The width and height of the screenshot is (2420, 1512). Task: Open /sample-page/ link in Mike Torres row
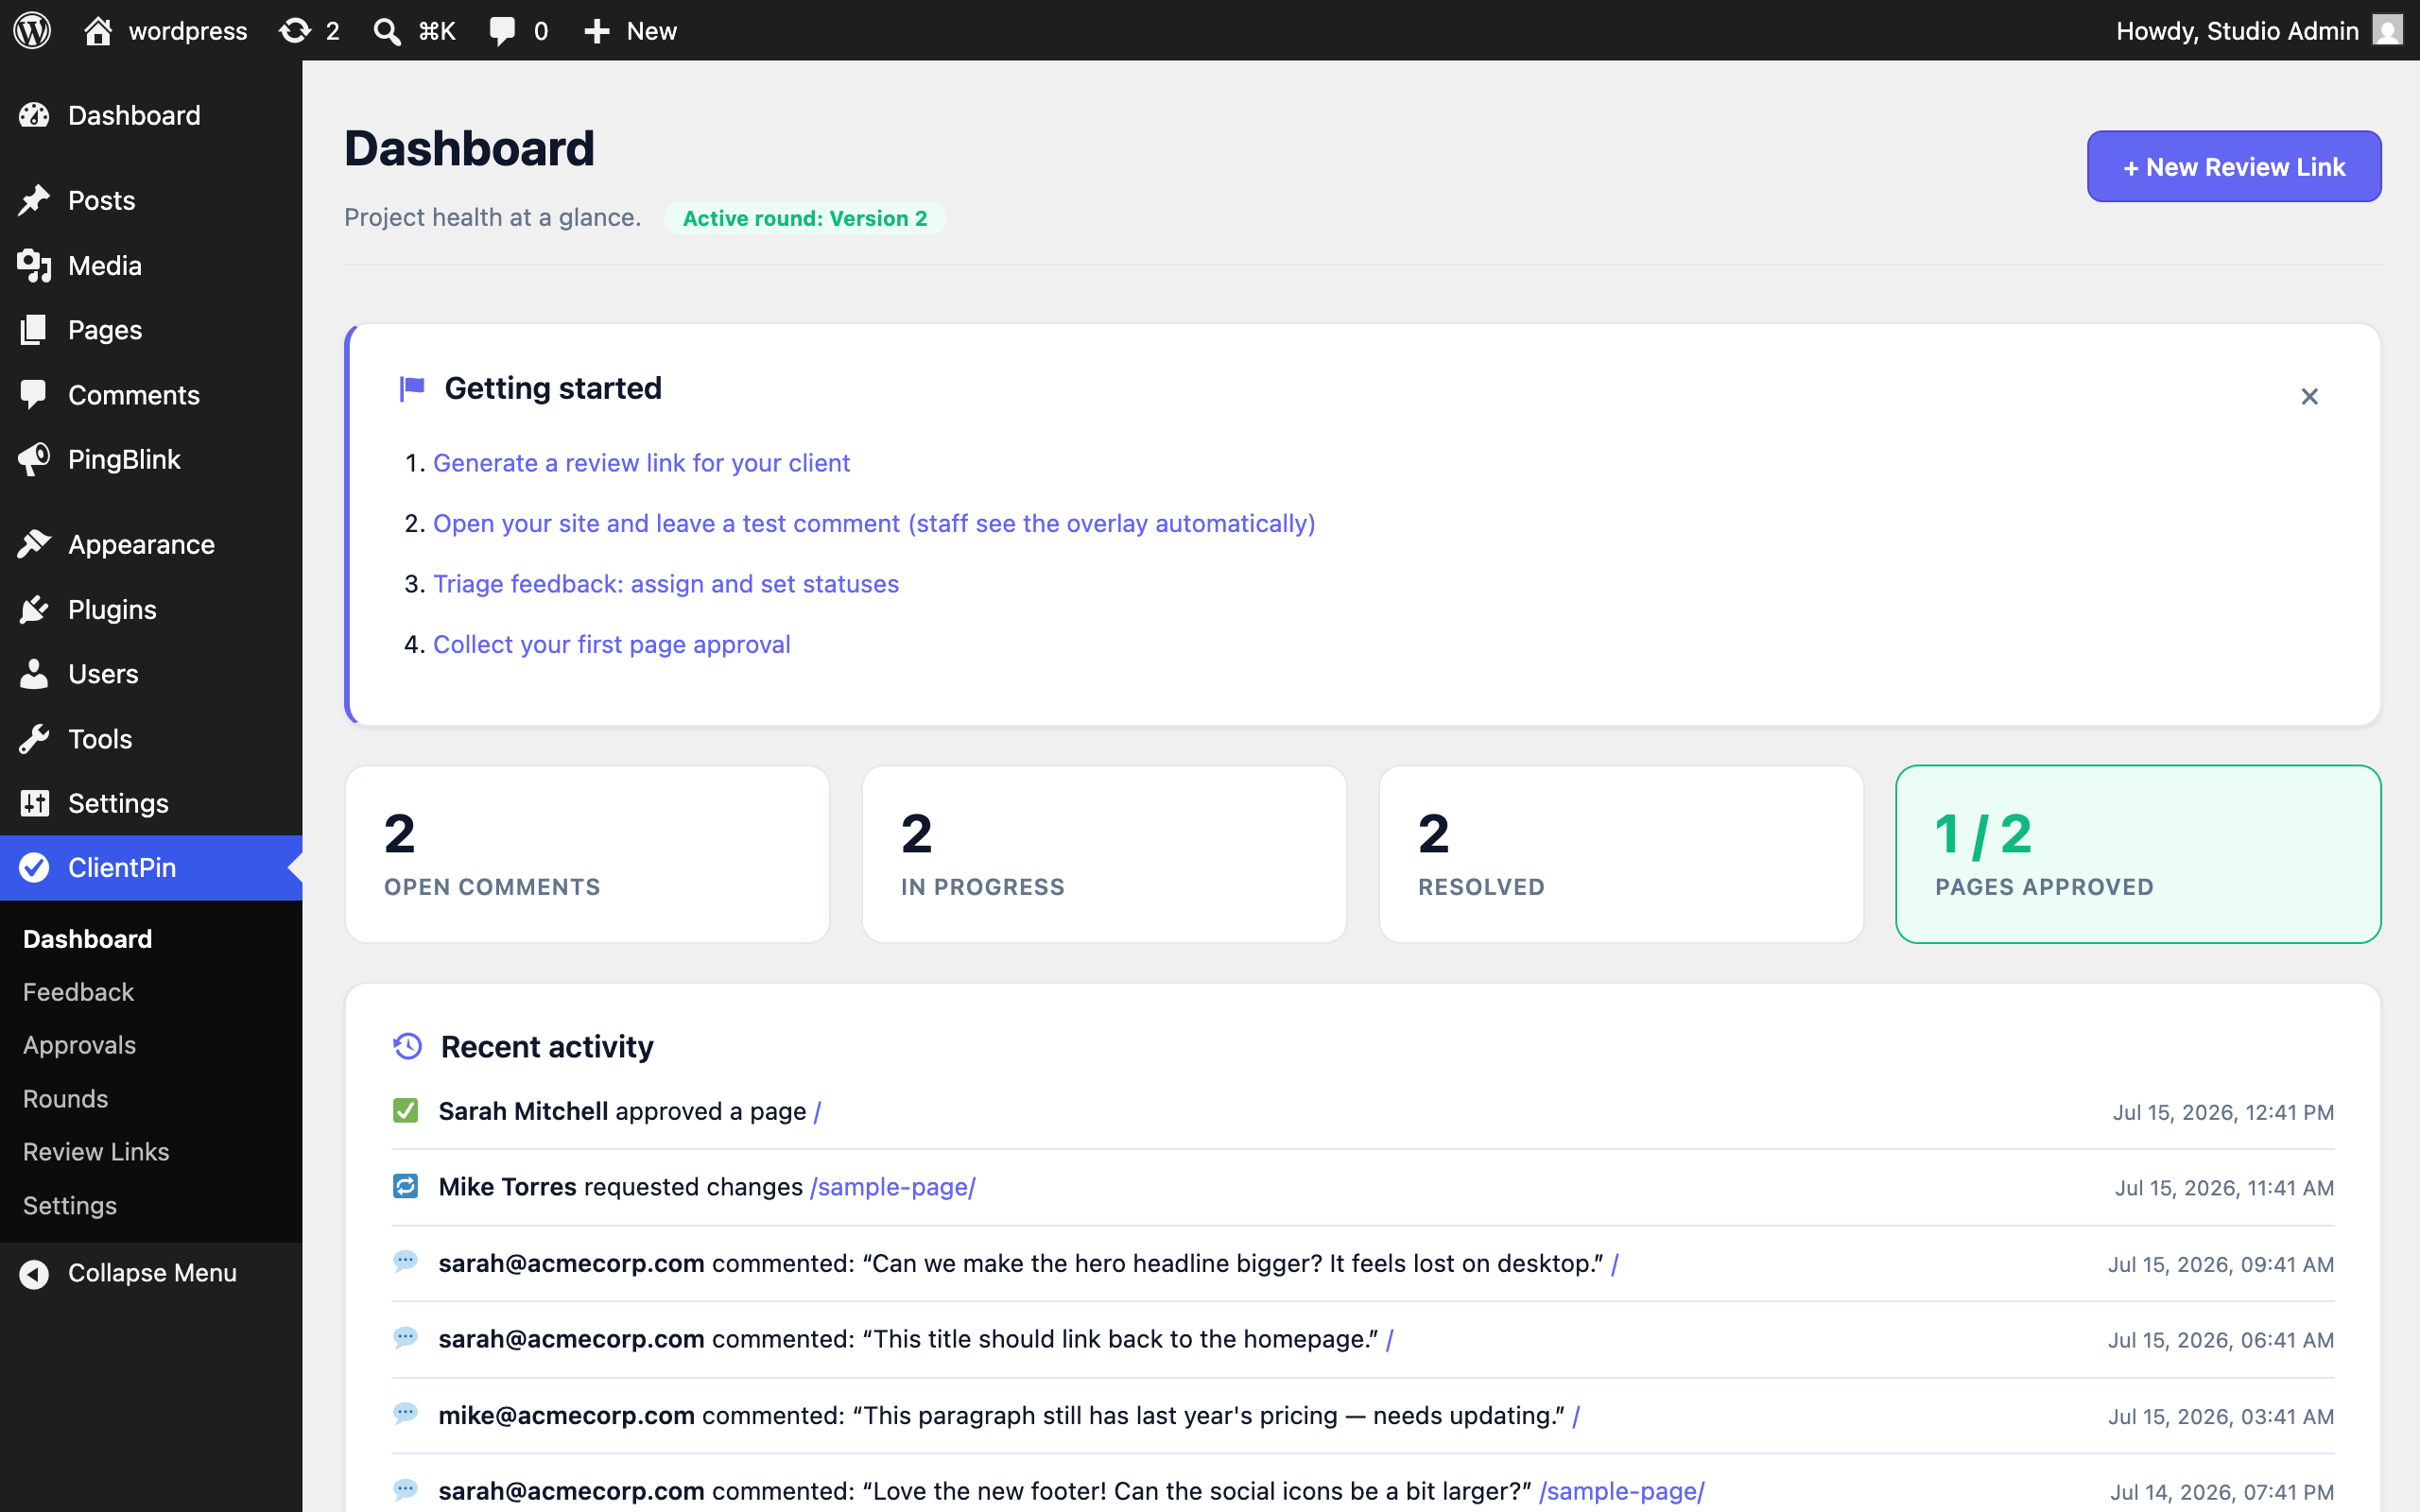pyautogui.click(x=893, y=1187)
